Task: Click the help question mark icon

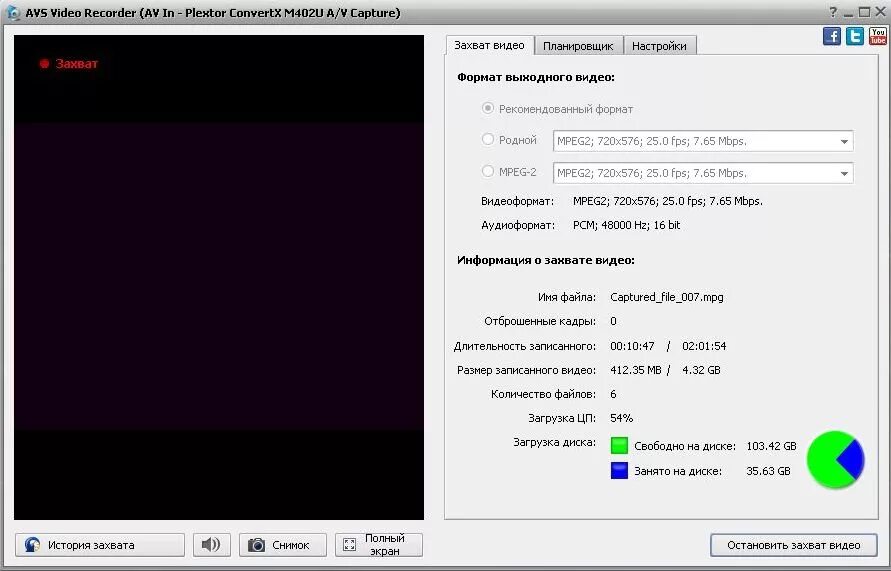Action: click(x=833, y=12)
